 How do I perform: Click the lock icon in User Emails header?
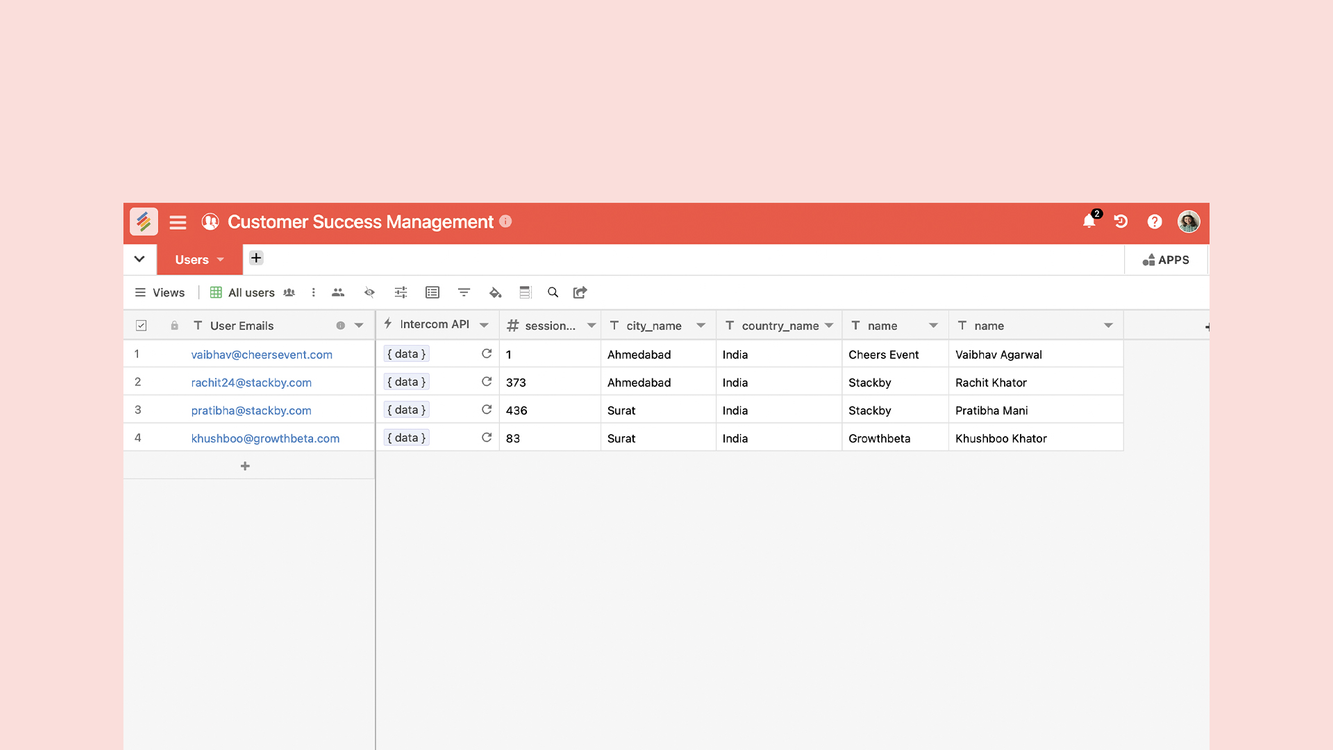[174, 326]
